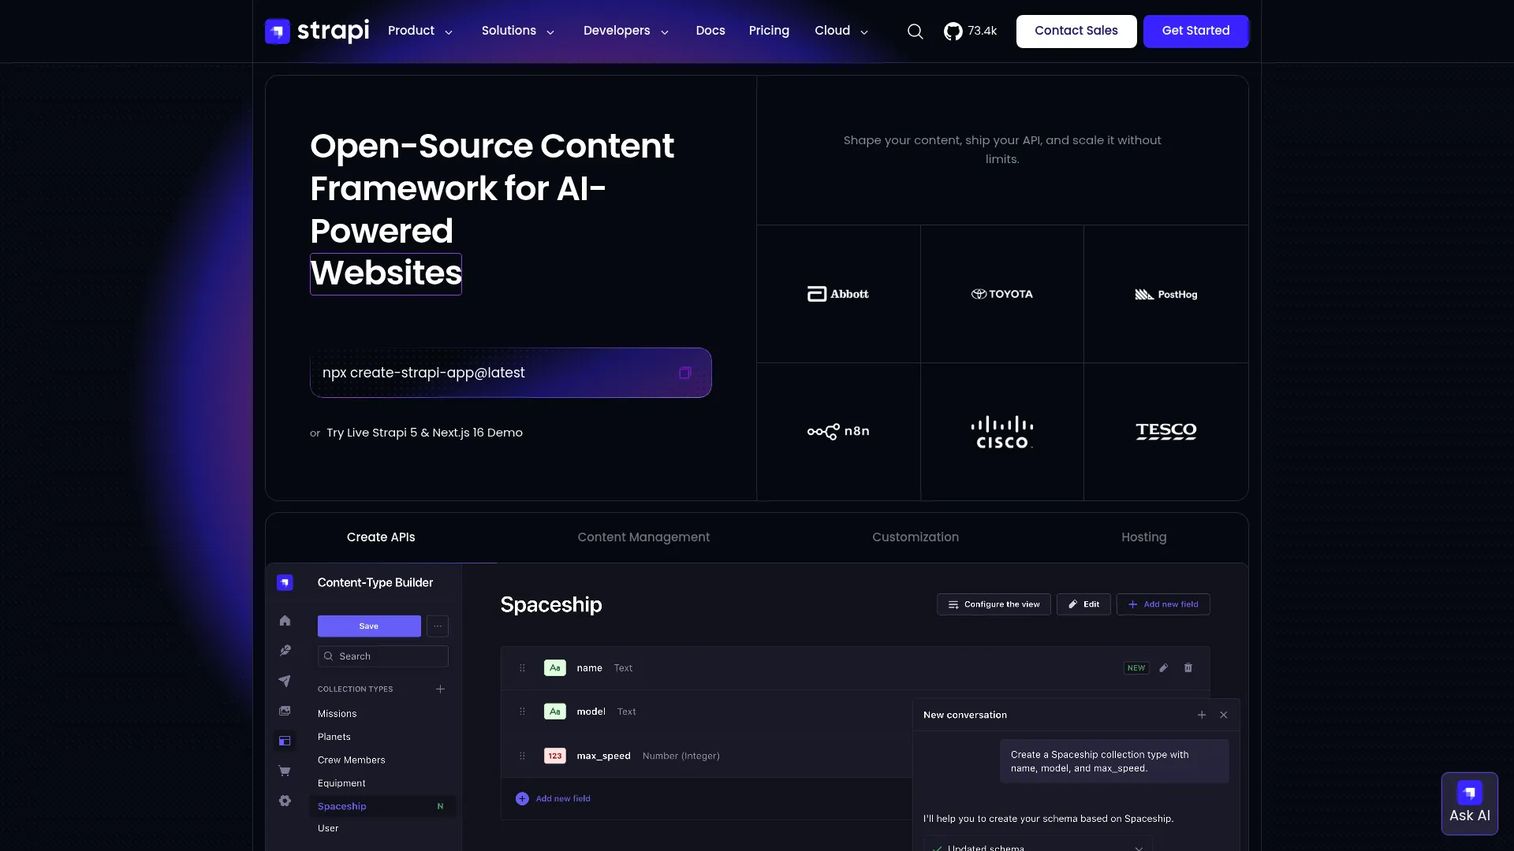Click the paper plane icon in sidebar

285,681
